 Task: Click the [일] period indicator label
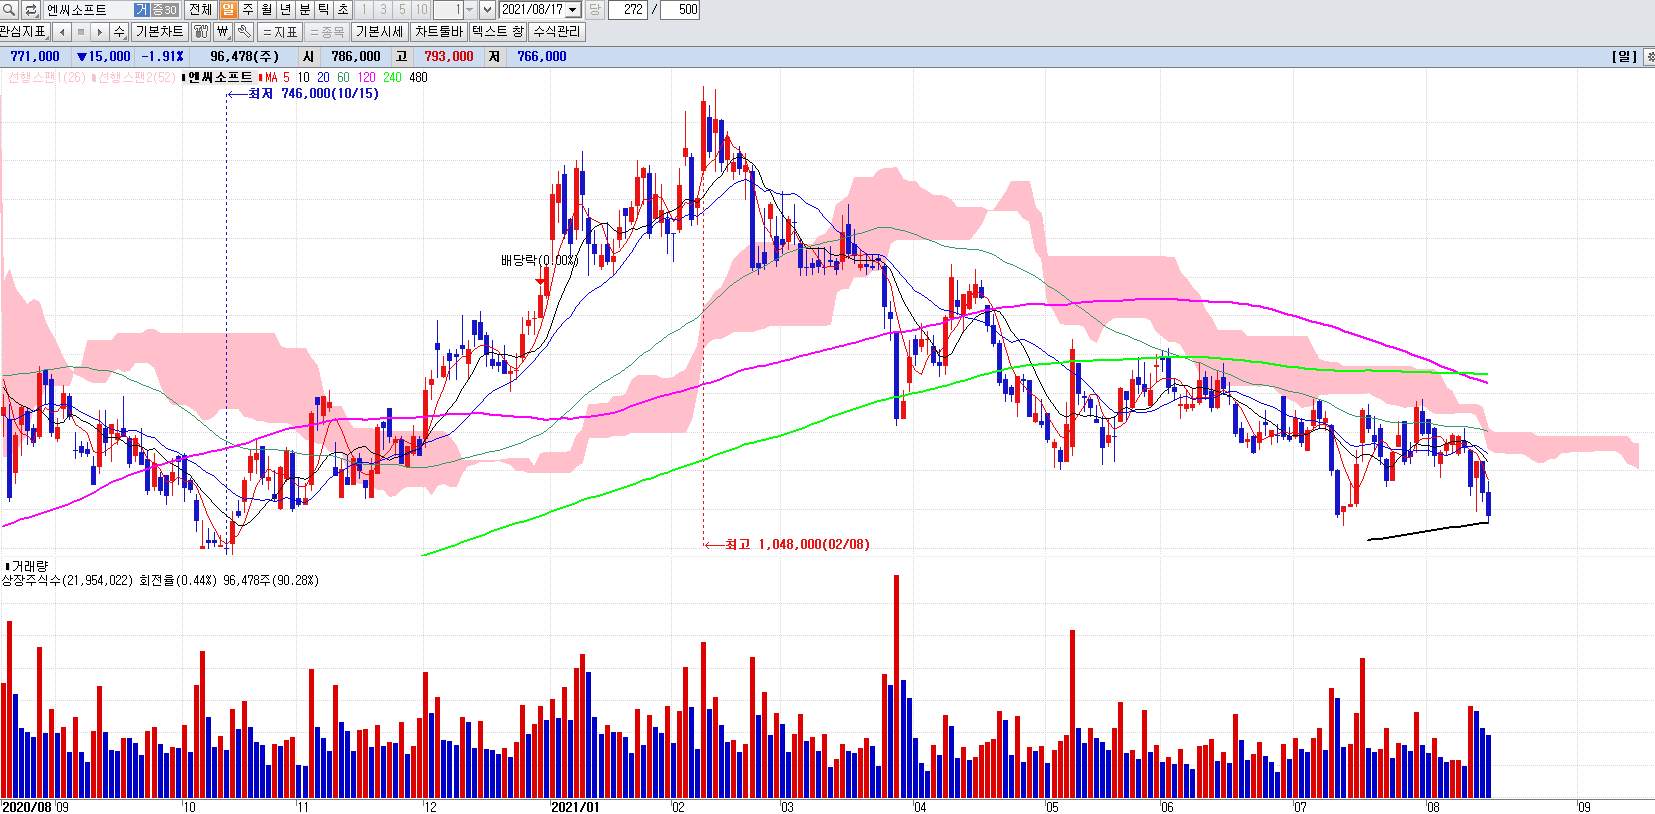(1625, 57)
